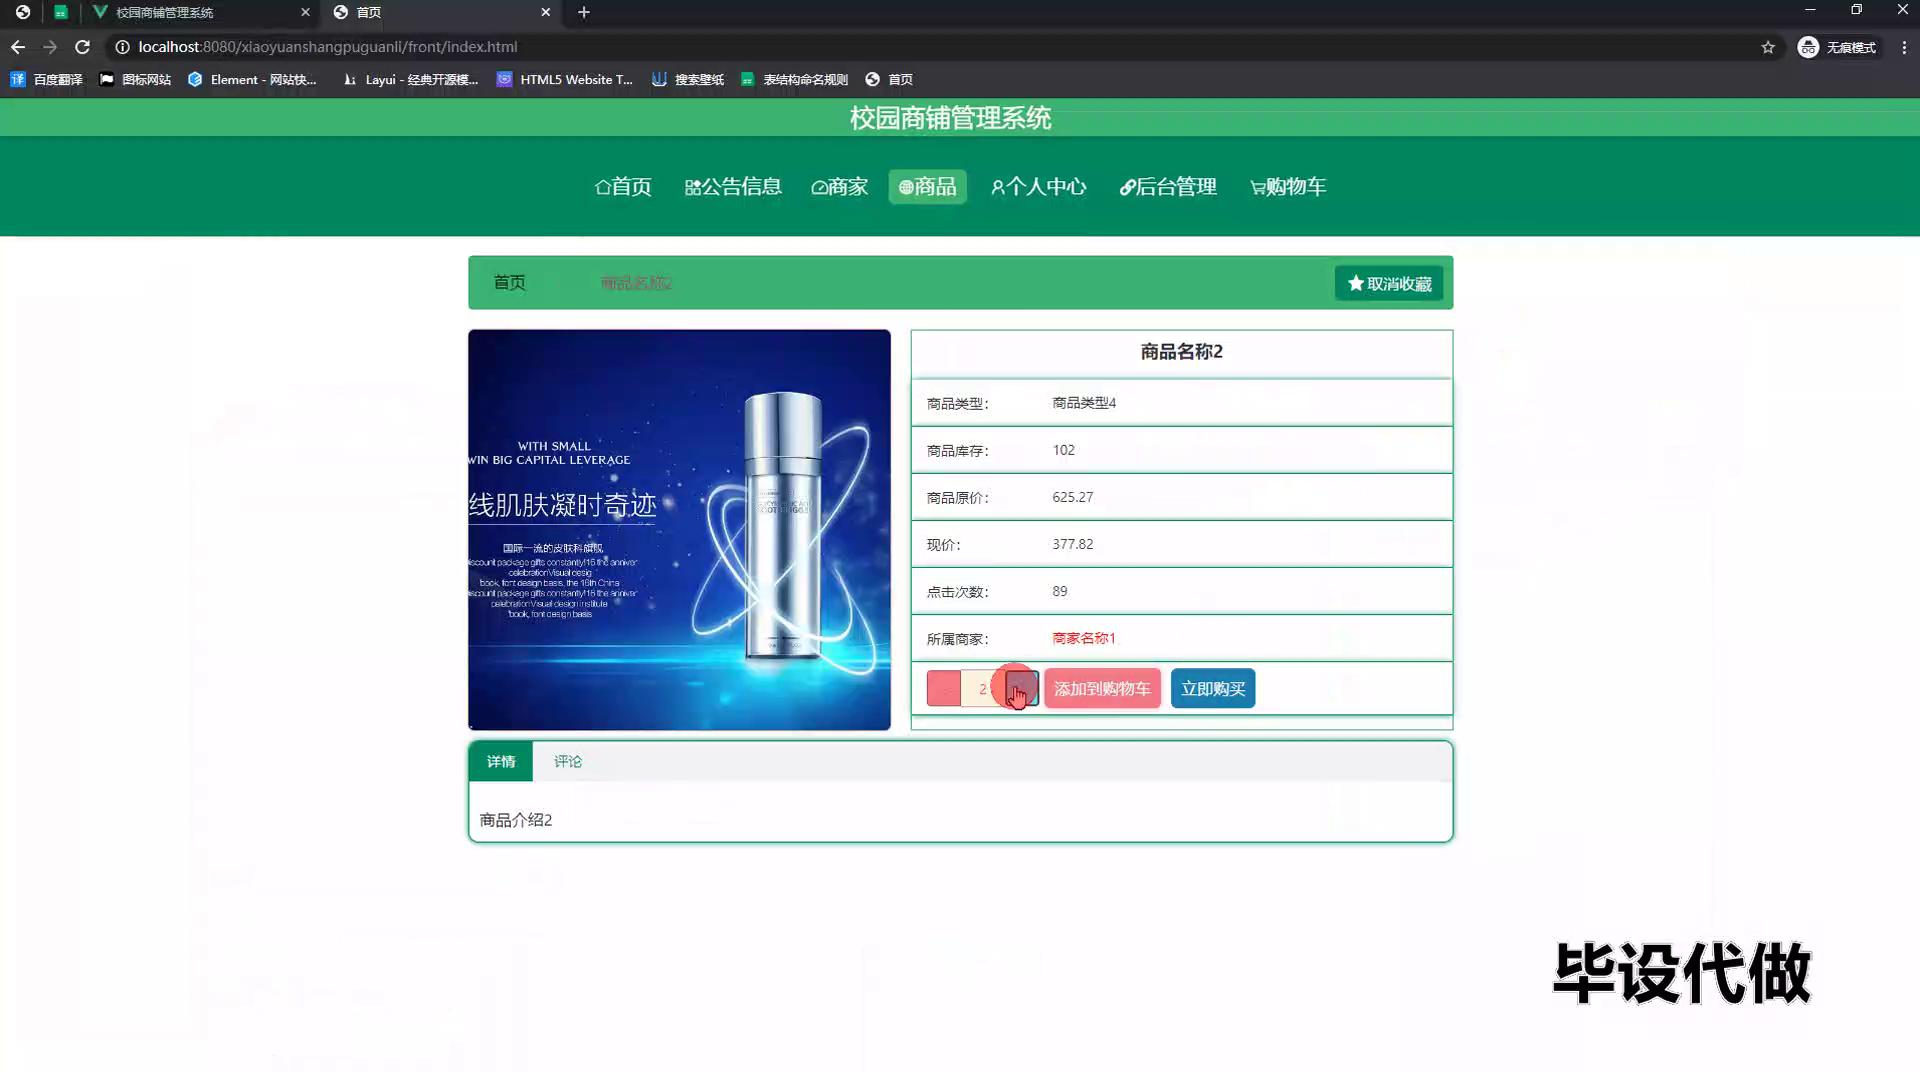Click the product image
The image size is (1920, 1072).
click(679, 530)
